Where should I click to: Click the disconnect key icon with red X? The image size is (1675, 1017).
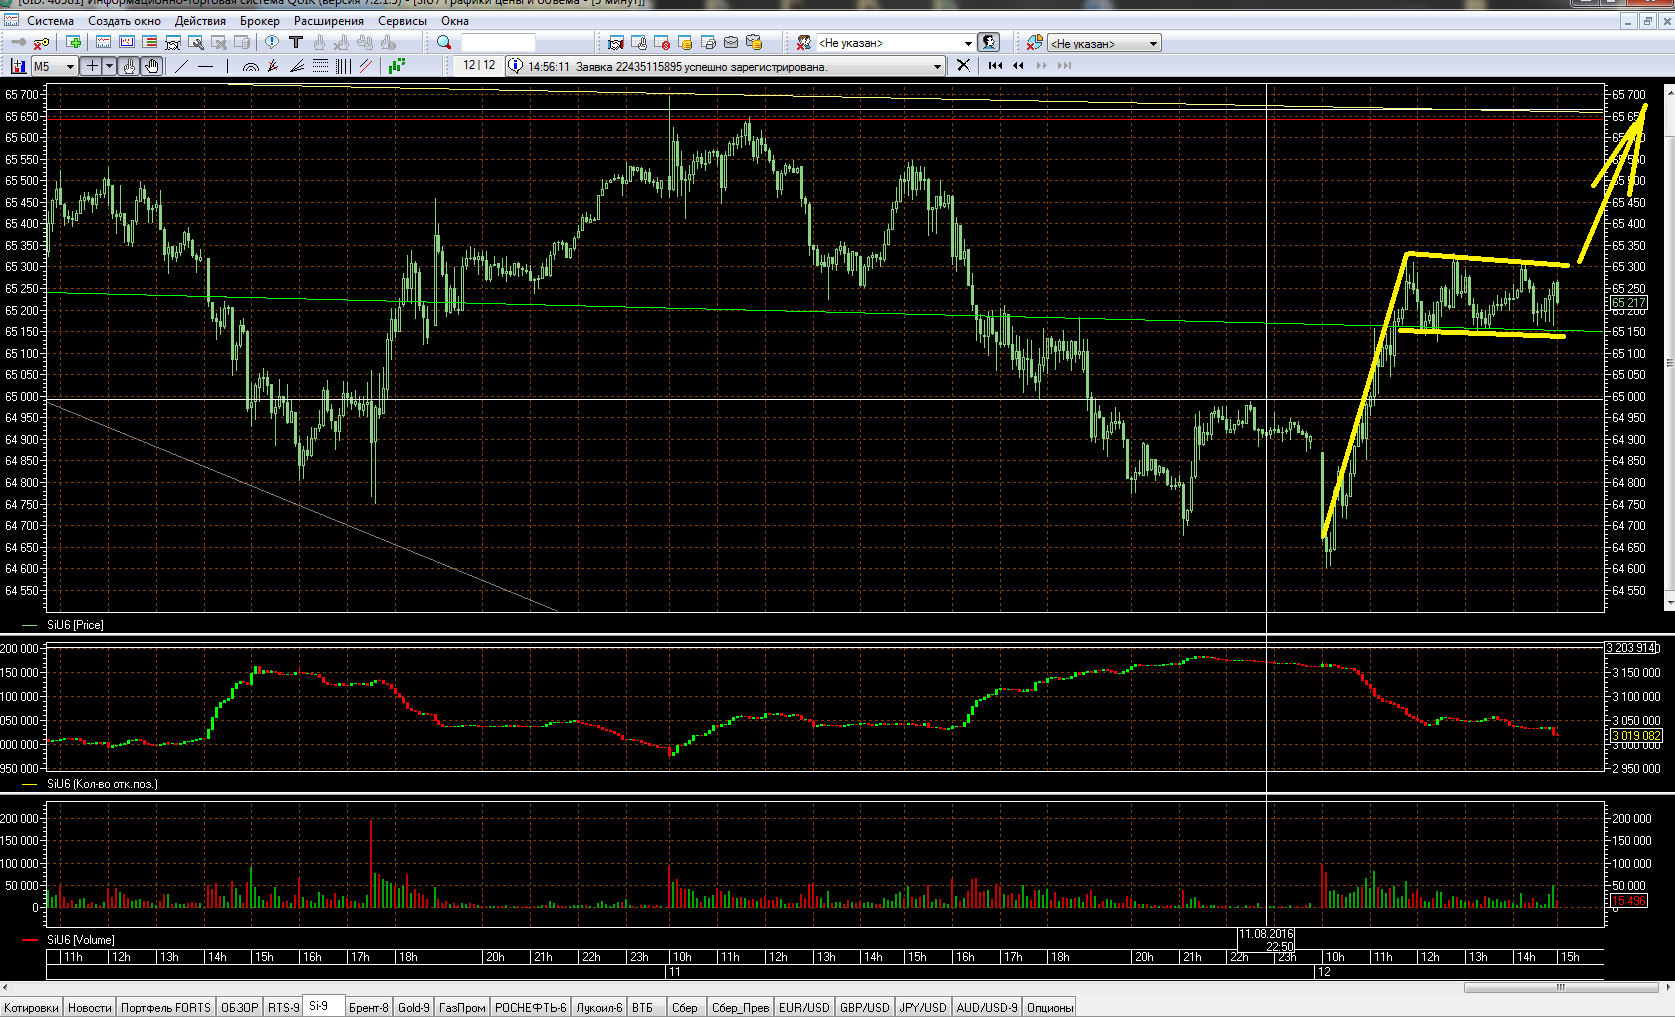click(x=41, y=43)
